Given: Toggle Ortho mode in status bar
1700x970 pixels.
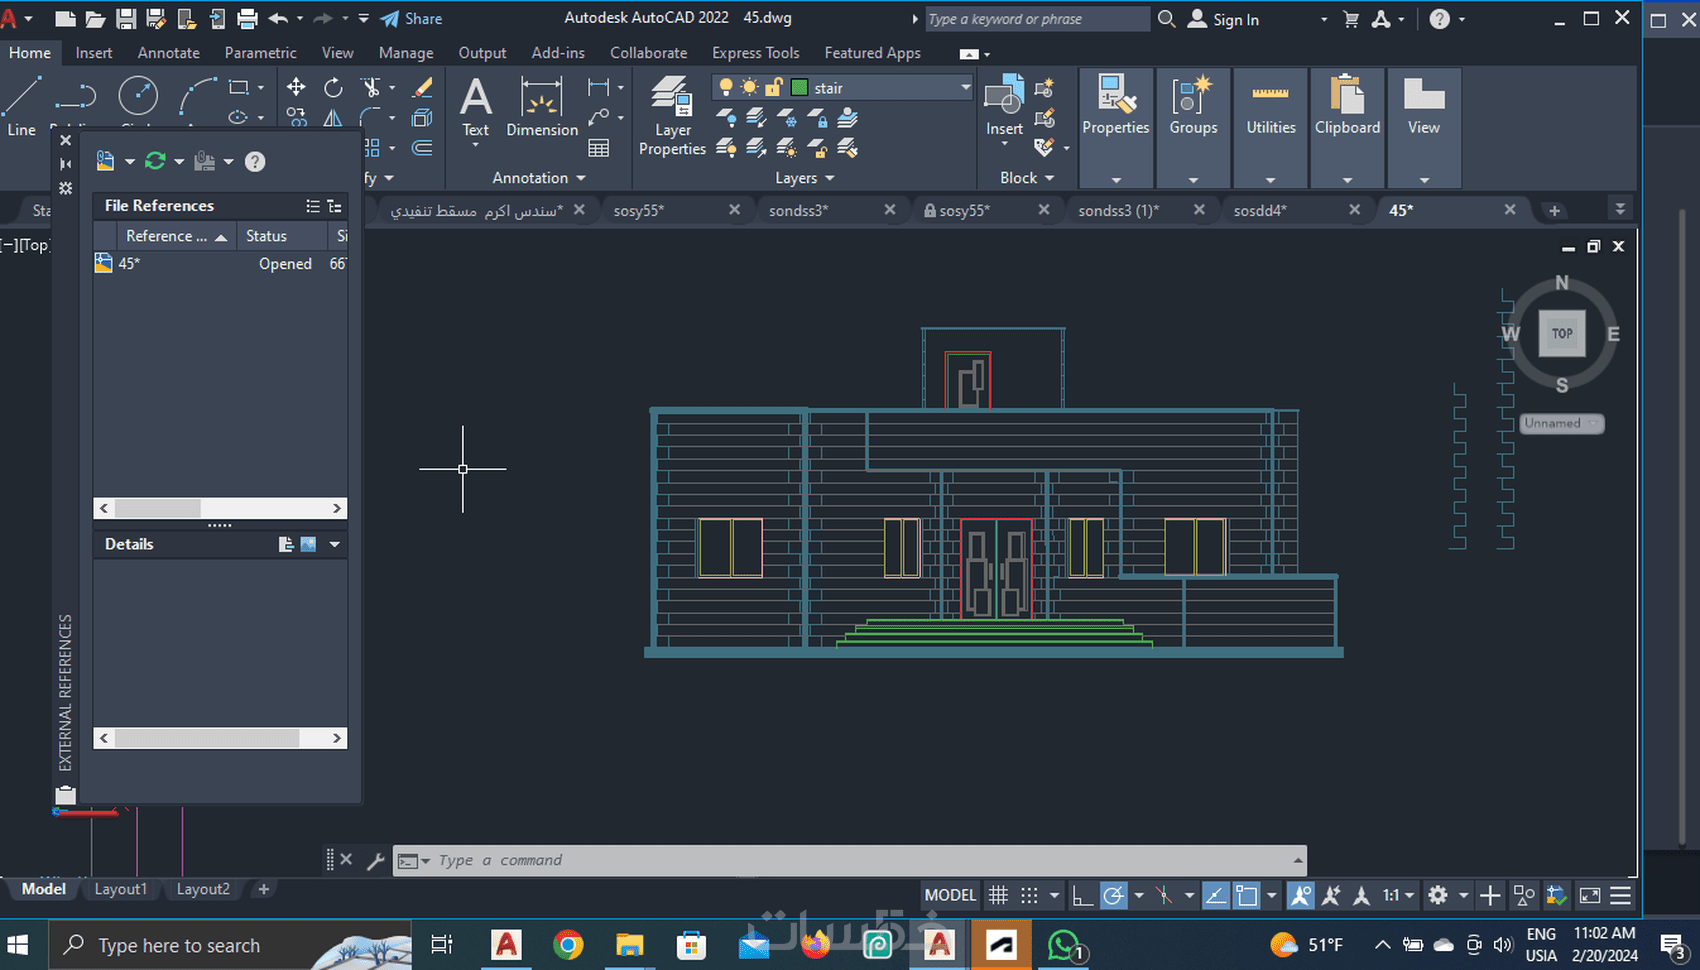Looking at the screenshot, I should (x=1082, y=895).
